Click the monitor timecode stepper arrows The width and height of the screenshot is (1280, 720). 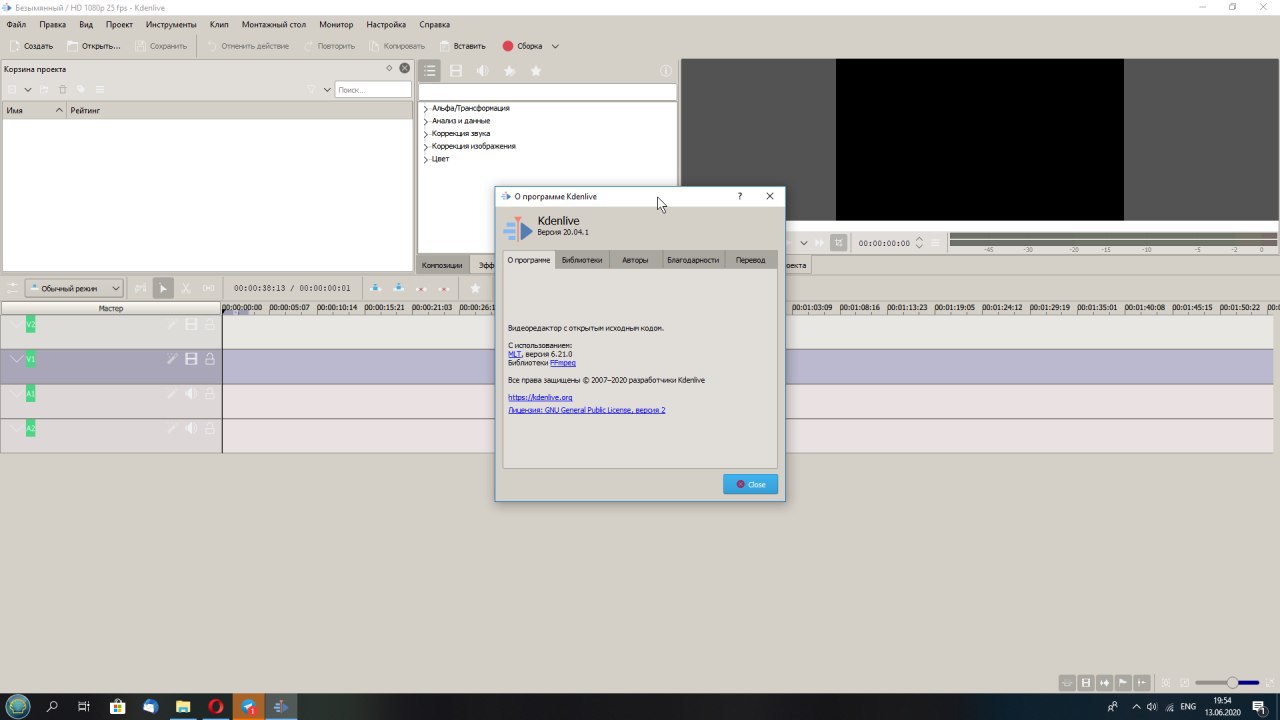pos(919,242)
